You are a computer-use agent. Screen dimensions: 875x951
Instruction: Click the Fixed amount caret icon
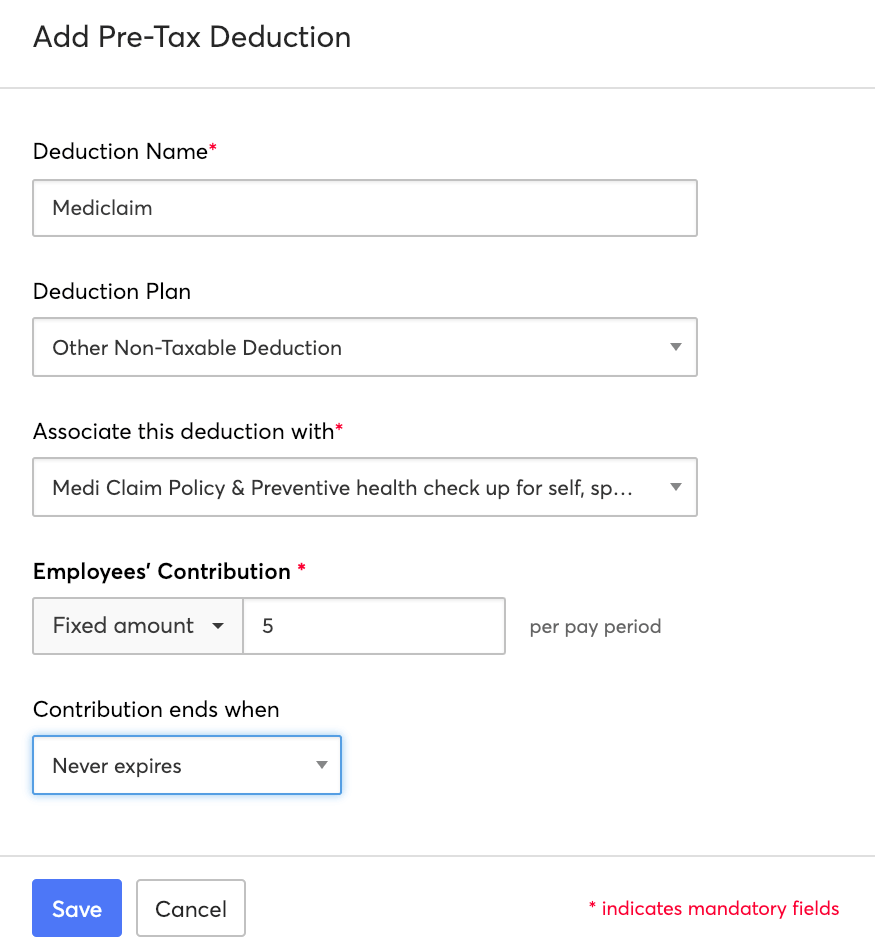click(x=218, y=627)
